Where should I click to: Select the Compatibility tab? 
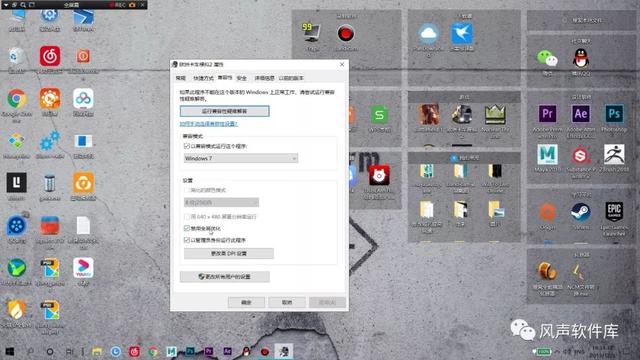pos(224,77)
